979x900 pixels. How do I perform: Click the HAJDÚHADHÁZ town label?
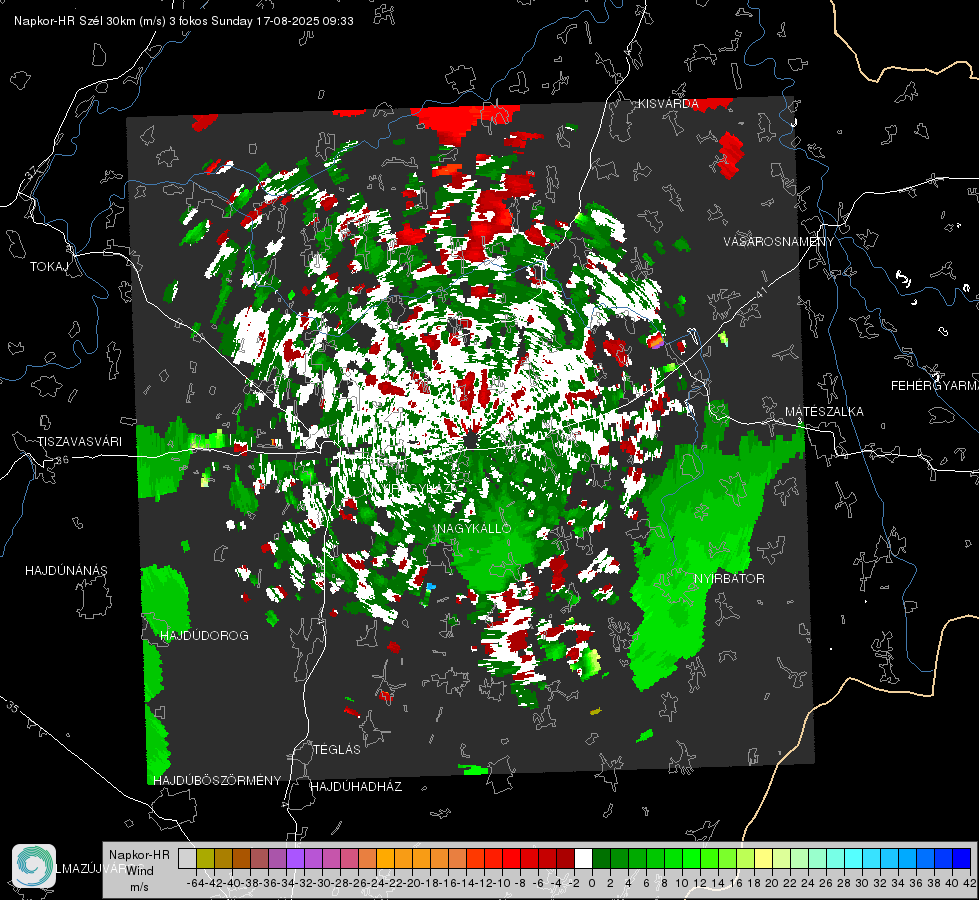[356, 787]
